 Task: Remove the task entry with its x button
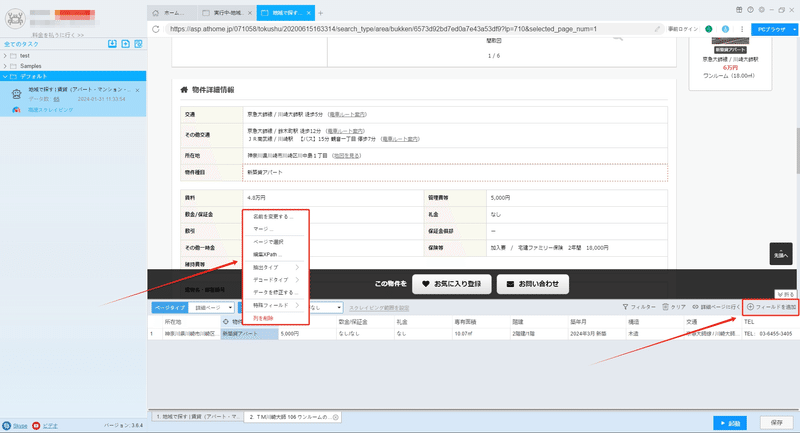[x=138, y=90]
